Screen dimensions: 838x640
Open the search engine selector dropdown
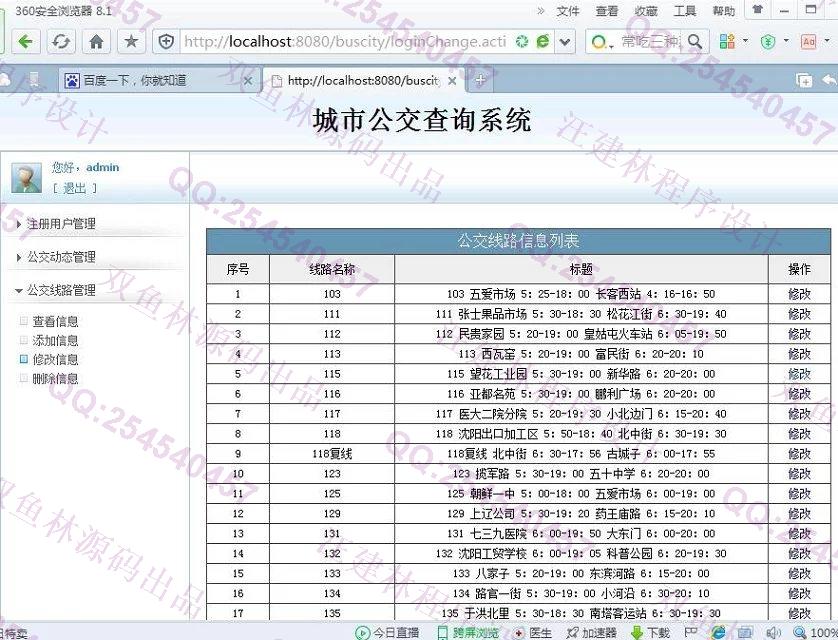(602, 42)
